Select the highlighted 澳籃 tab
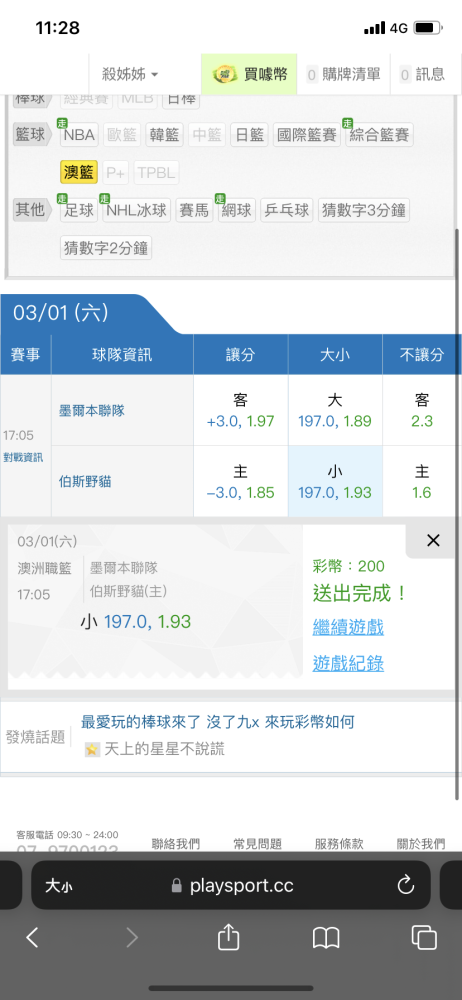 pyautogui.click(x=79, y=172)
